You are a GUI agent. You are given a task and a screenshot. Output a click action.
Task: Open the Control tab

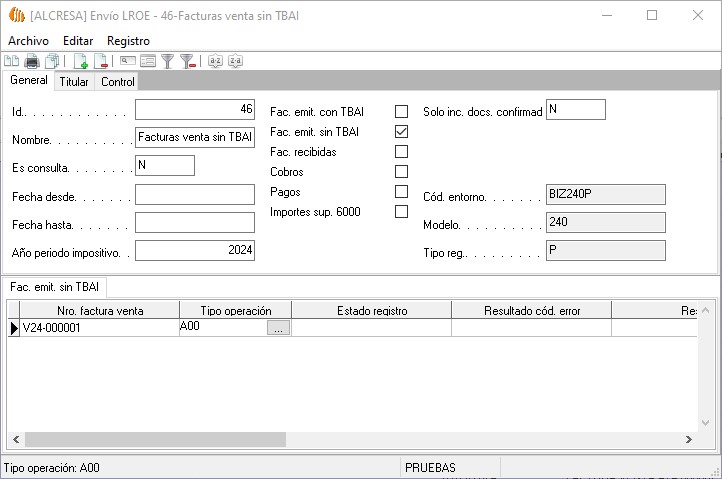117,82
